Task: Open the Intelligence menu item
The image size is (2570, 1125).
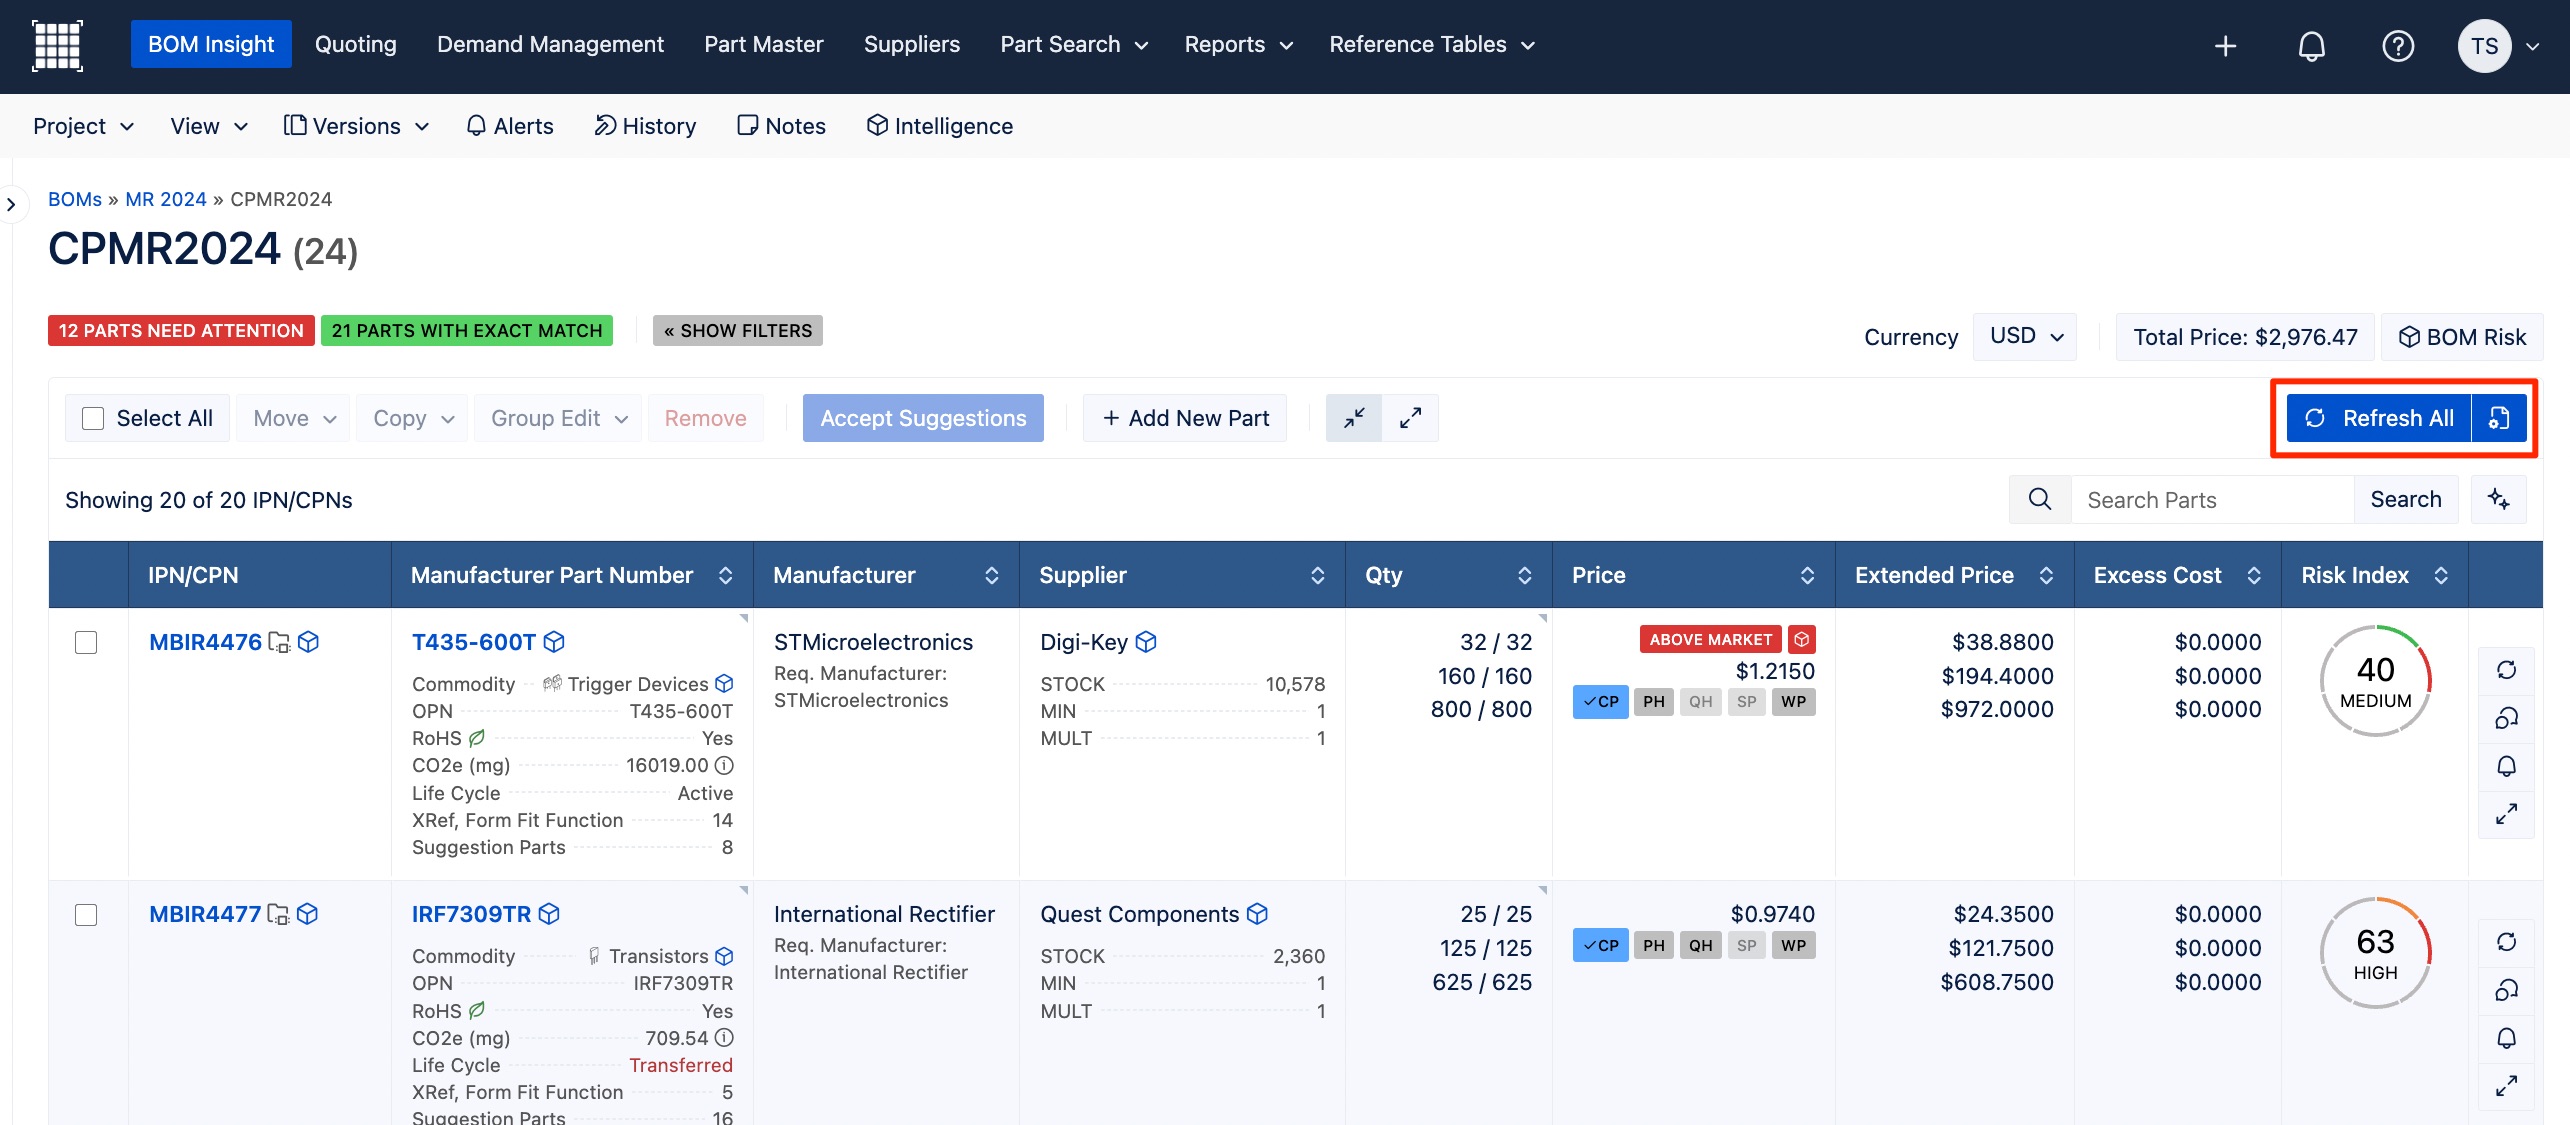Action: [939, 126]
